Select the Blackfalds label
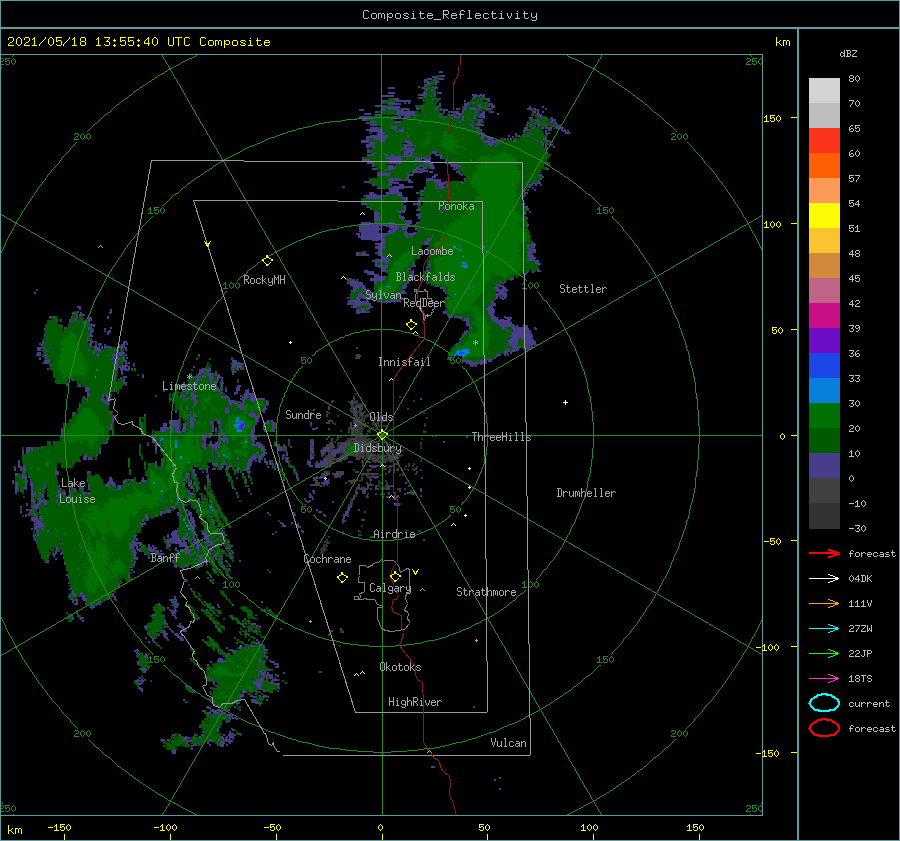 pos(425,277)
